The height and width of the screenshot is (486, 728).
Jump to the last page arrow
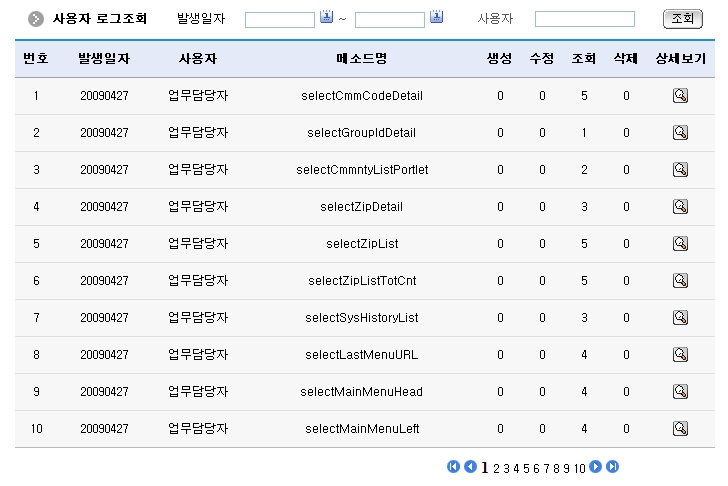613,467
